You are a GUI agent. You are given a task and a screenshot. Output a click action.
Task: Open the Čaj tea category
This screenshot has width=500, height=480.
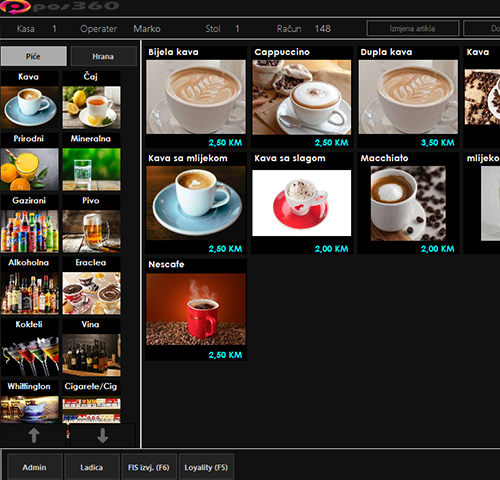tap(91, 100)
